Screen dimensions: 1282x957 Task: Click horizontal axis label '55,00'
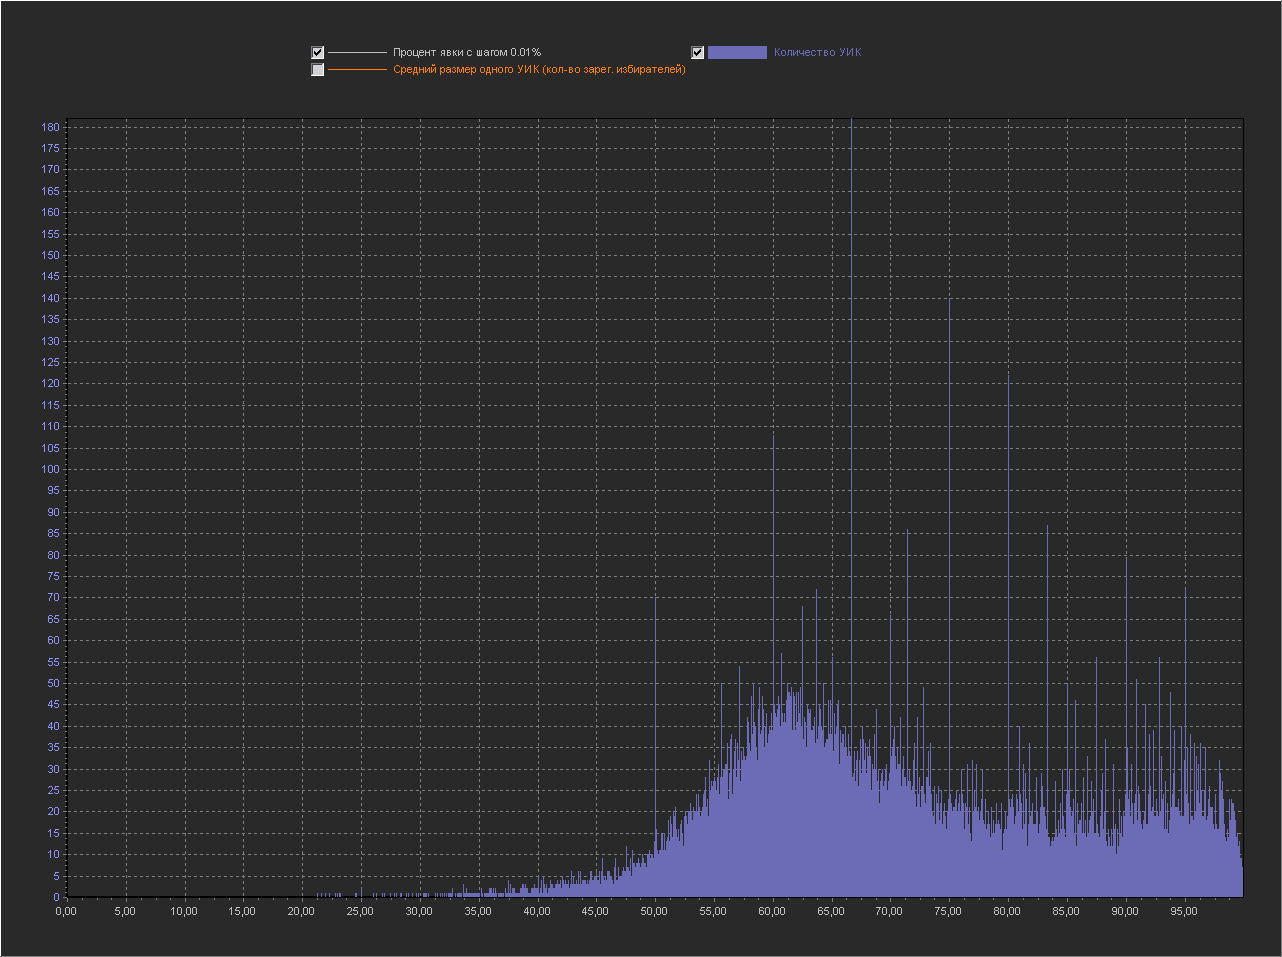click(713, 911)
